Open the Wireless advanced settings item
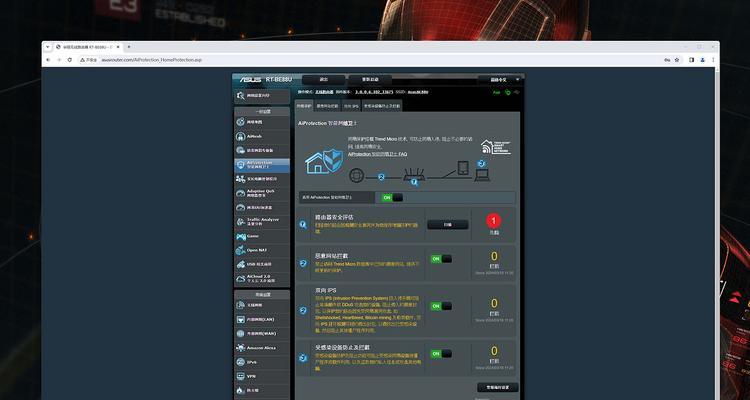750x400 pixels. pos(262,305)
